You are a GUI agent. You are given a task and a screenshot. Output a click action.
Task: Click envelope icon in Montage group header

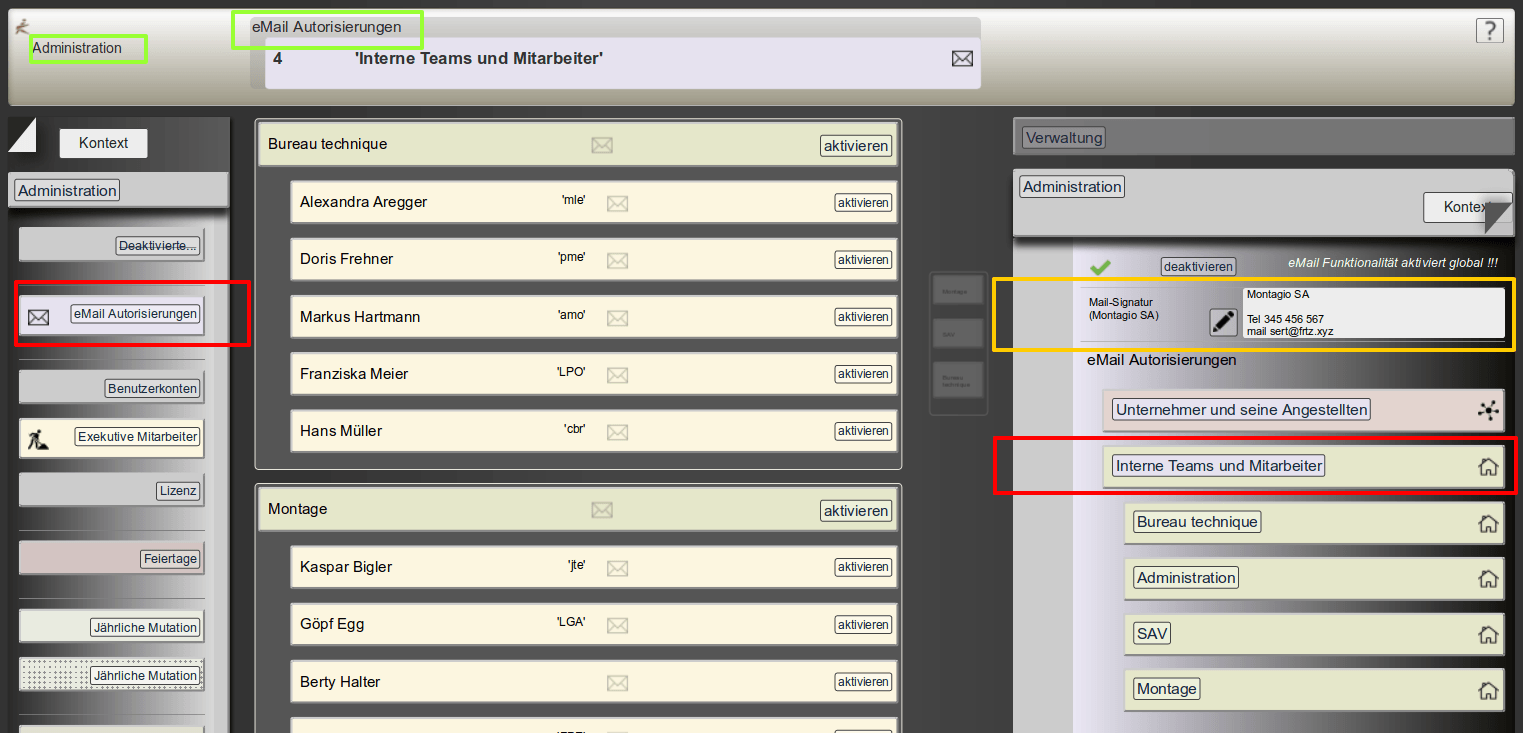[601, 511]
